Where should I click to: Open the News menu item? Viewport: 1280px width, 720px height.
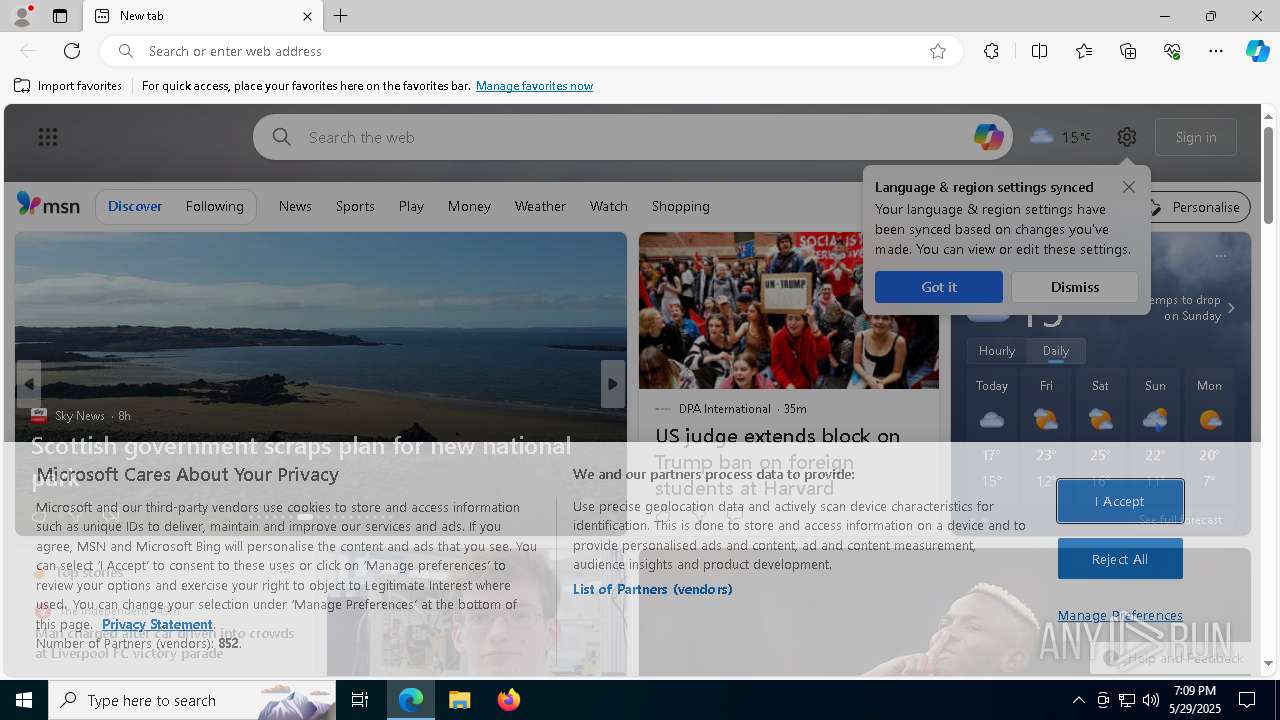(295, 206)
